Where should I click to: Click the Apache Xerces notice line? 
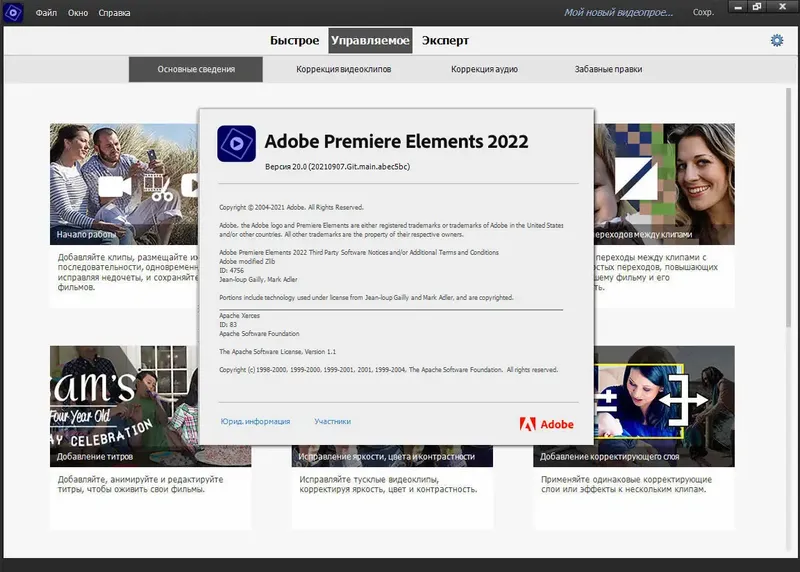pyautogui.click(x=239, y=316)
